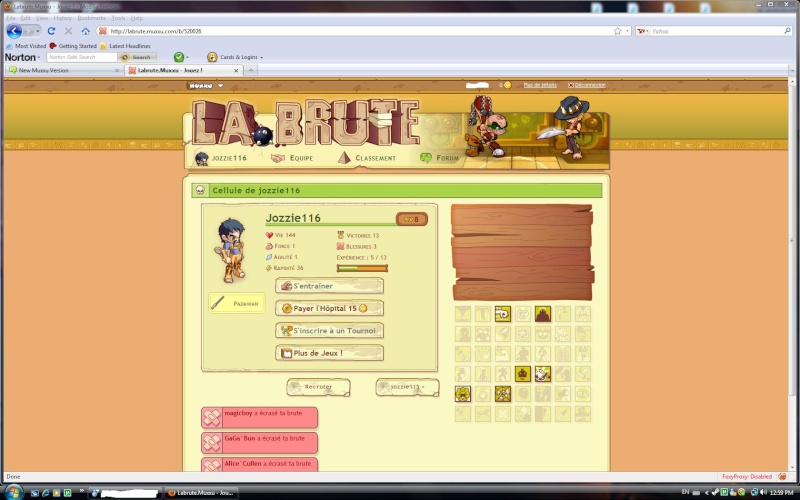Click the gold coin balance icon in top bar
800x500 pixels.
pos(507,85)
